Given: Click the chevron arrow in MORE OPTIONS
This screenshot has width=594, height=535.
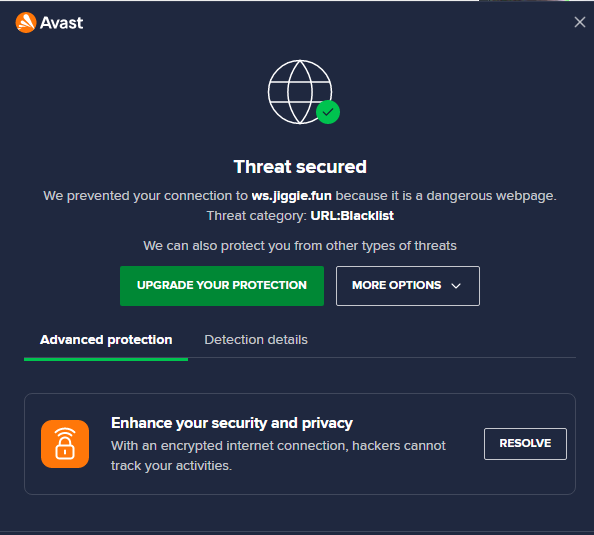Looking at the screenshot, I should coord(456,286).
